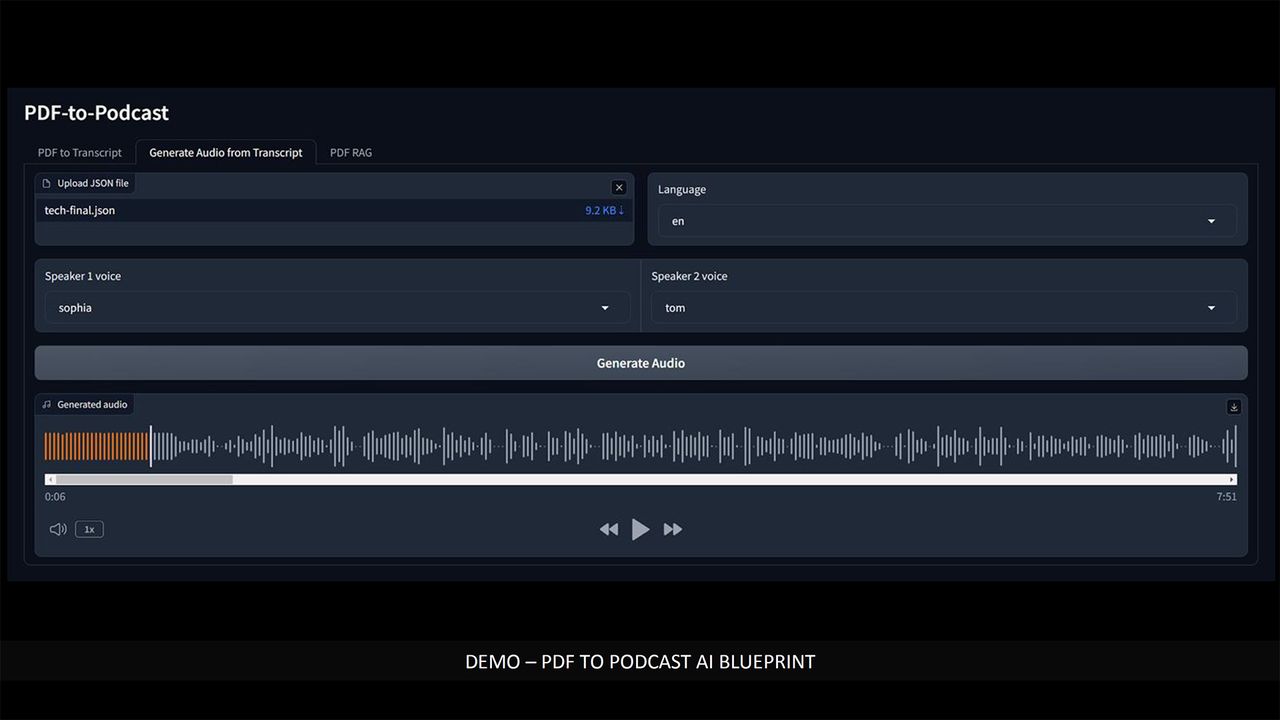Click the scrollbar right arrow under waveform
1280x720 pixels.
[1232, 479]
